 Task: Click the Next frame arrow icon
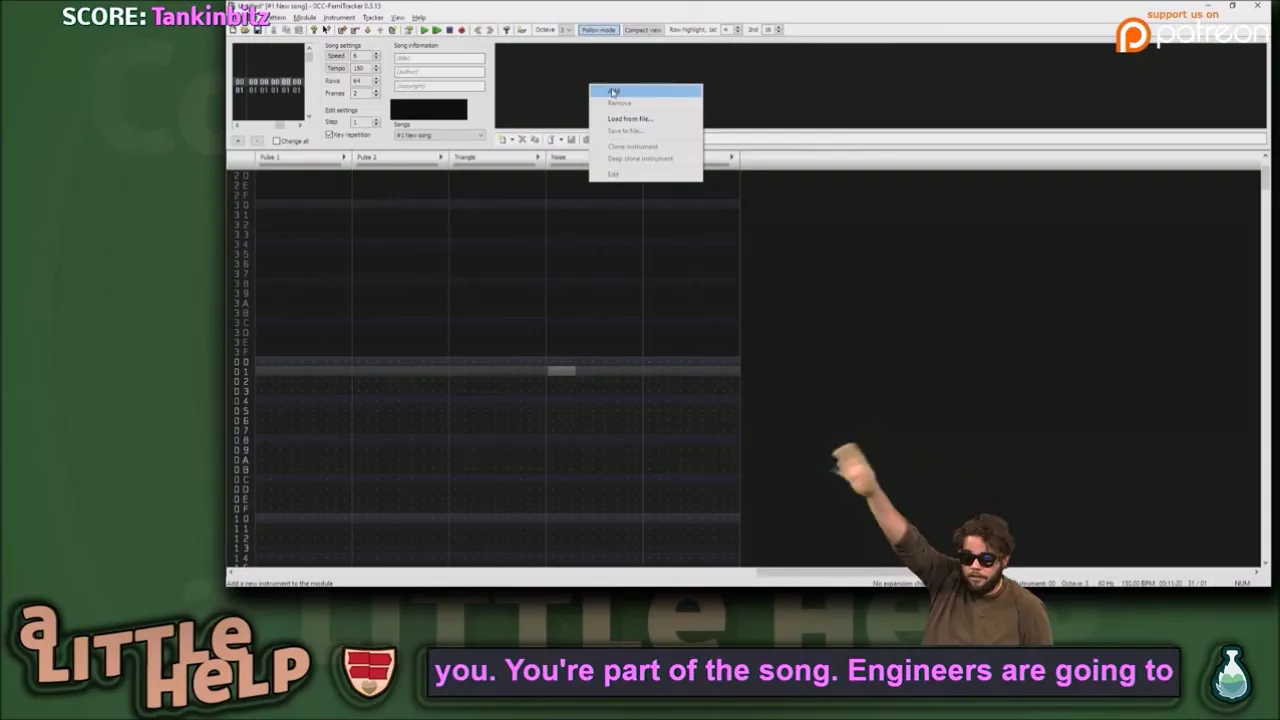tap(490, 30)
